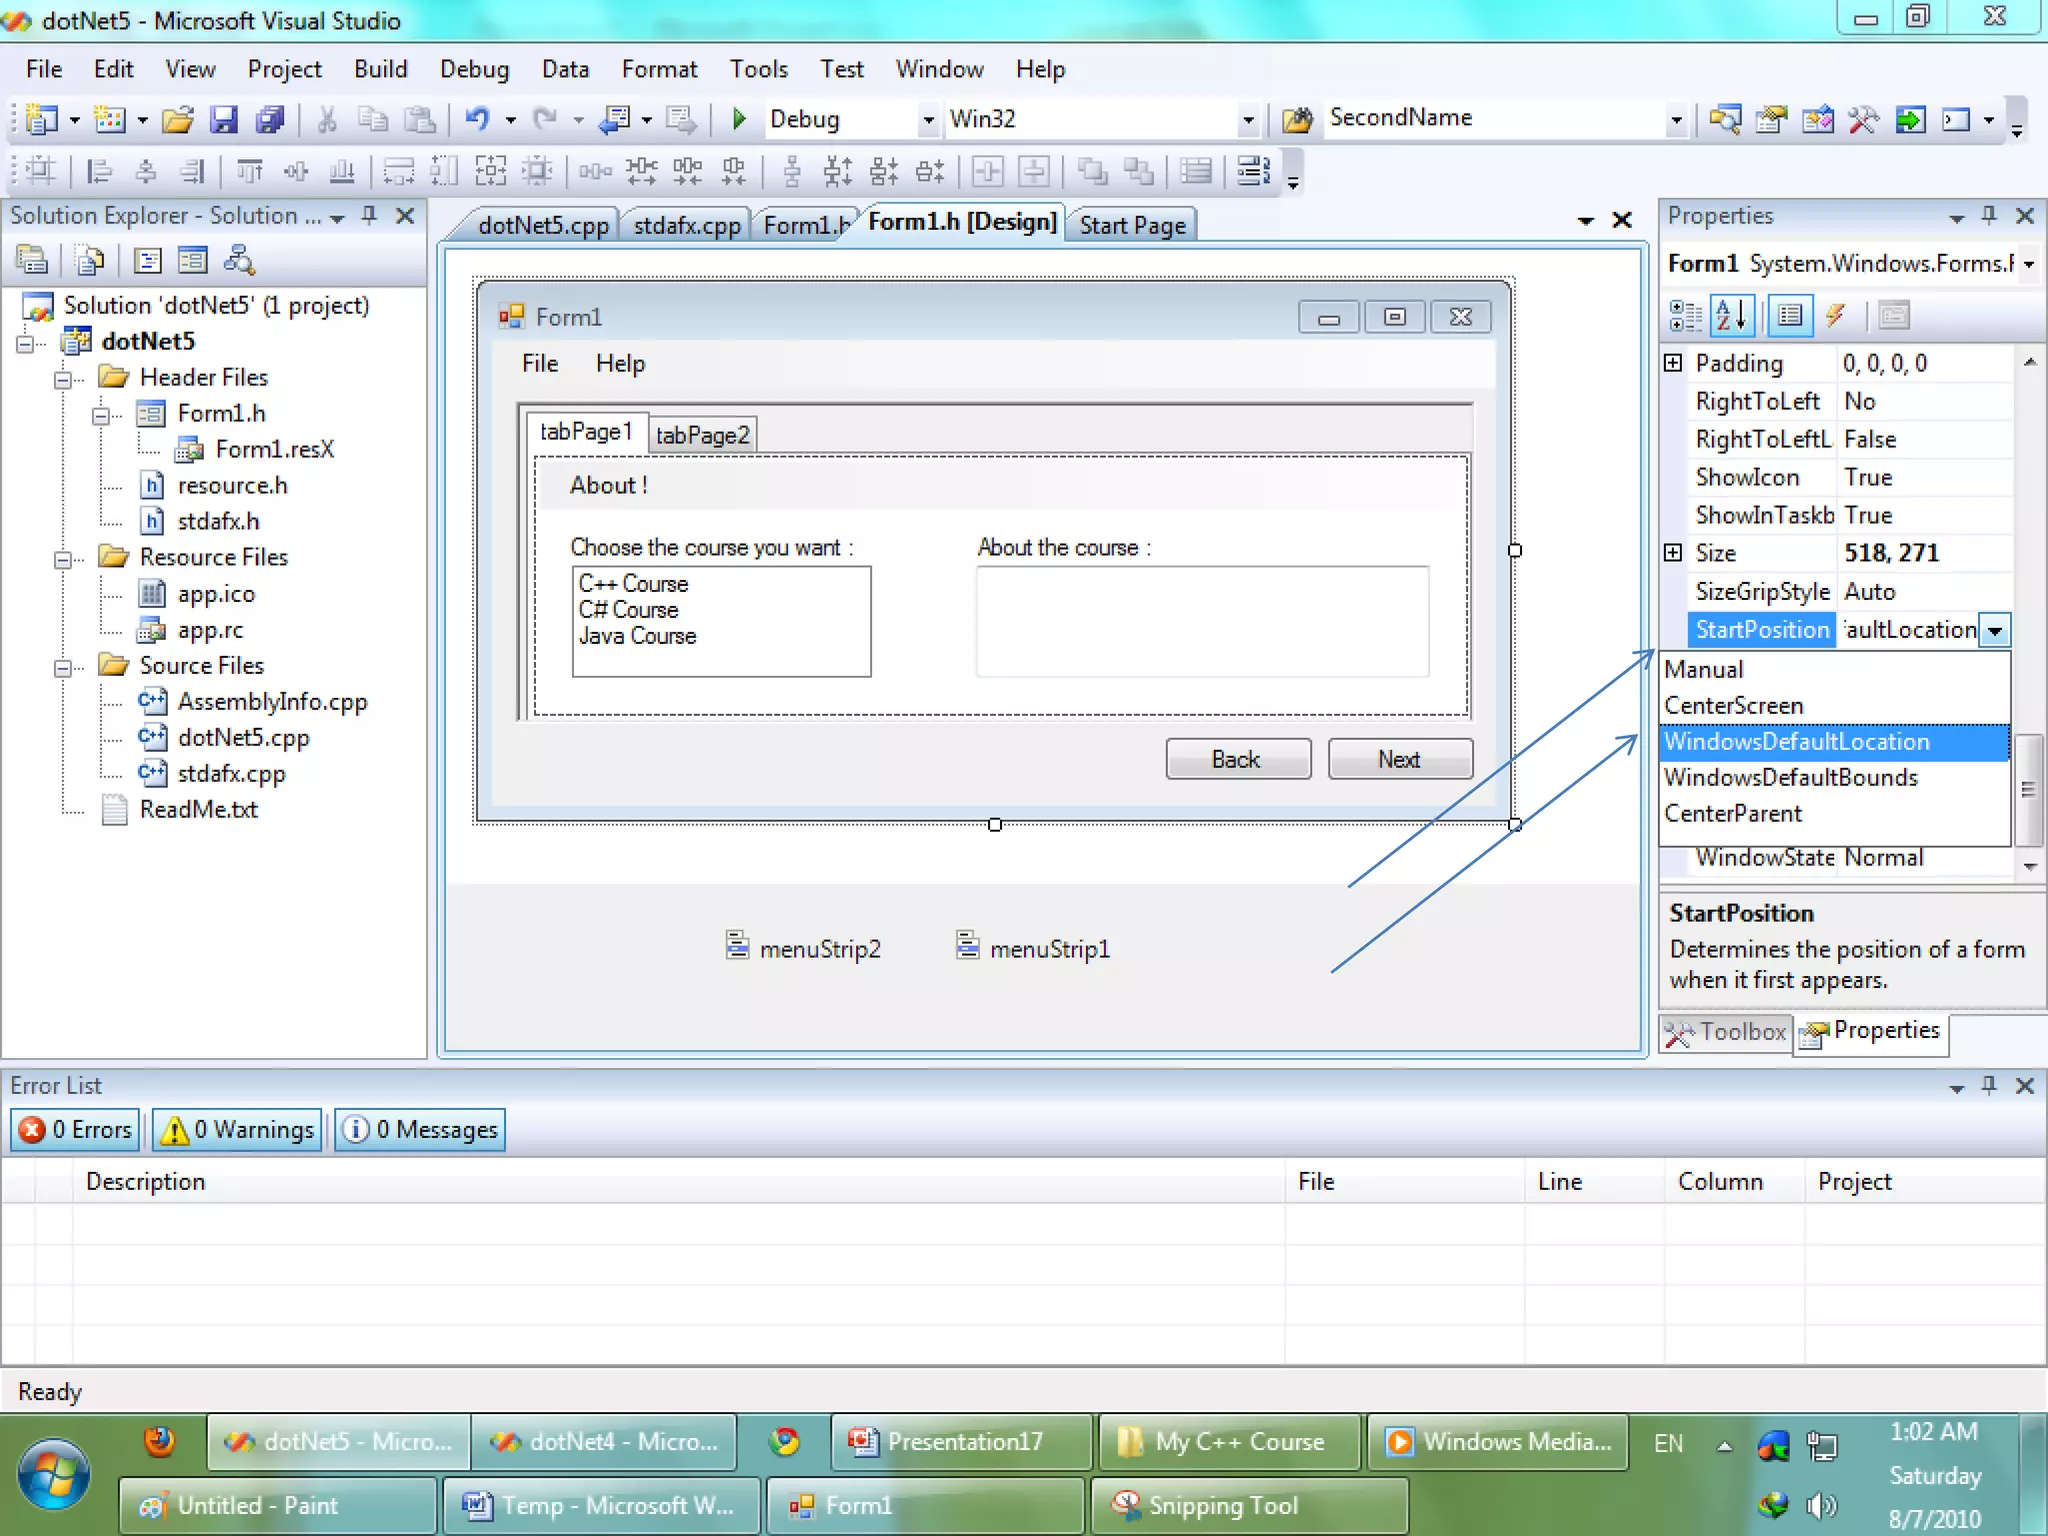Select the Alphabetical sort icon in Properties
Viewport: 2048px width, 1536px height.
click(x=1732, y=316)
